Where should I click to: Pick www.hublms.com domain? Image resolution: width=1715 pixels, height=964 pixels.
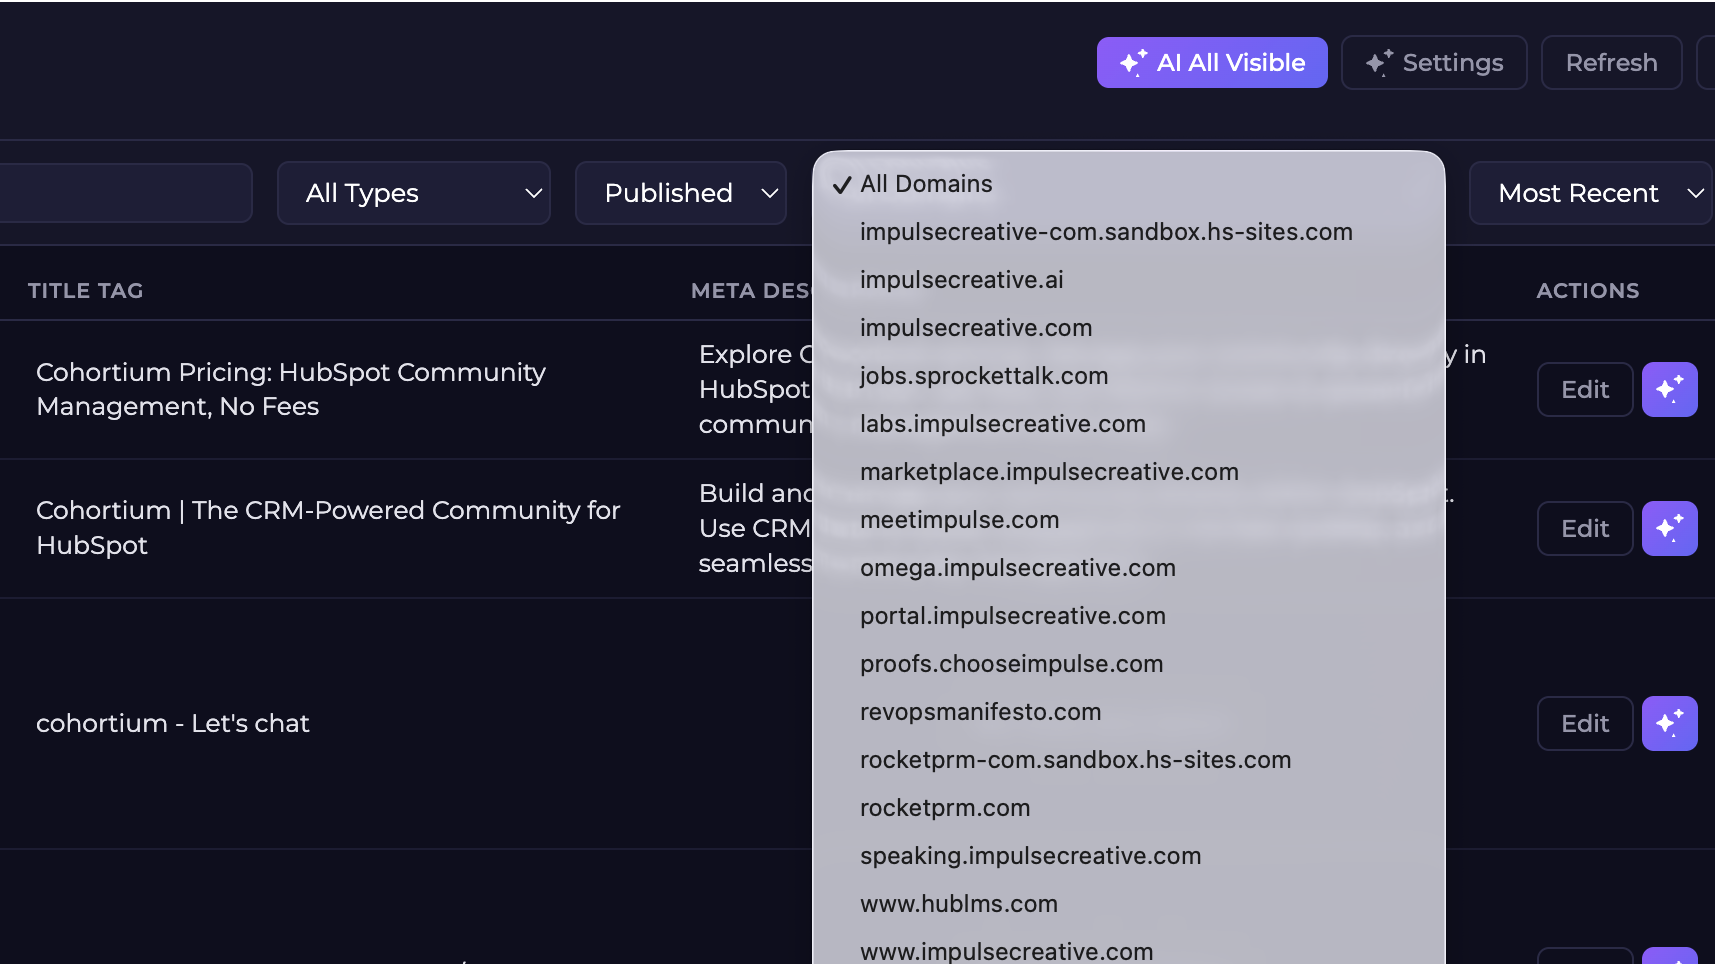pos(1129,904)
